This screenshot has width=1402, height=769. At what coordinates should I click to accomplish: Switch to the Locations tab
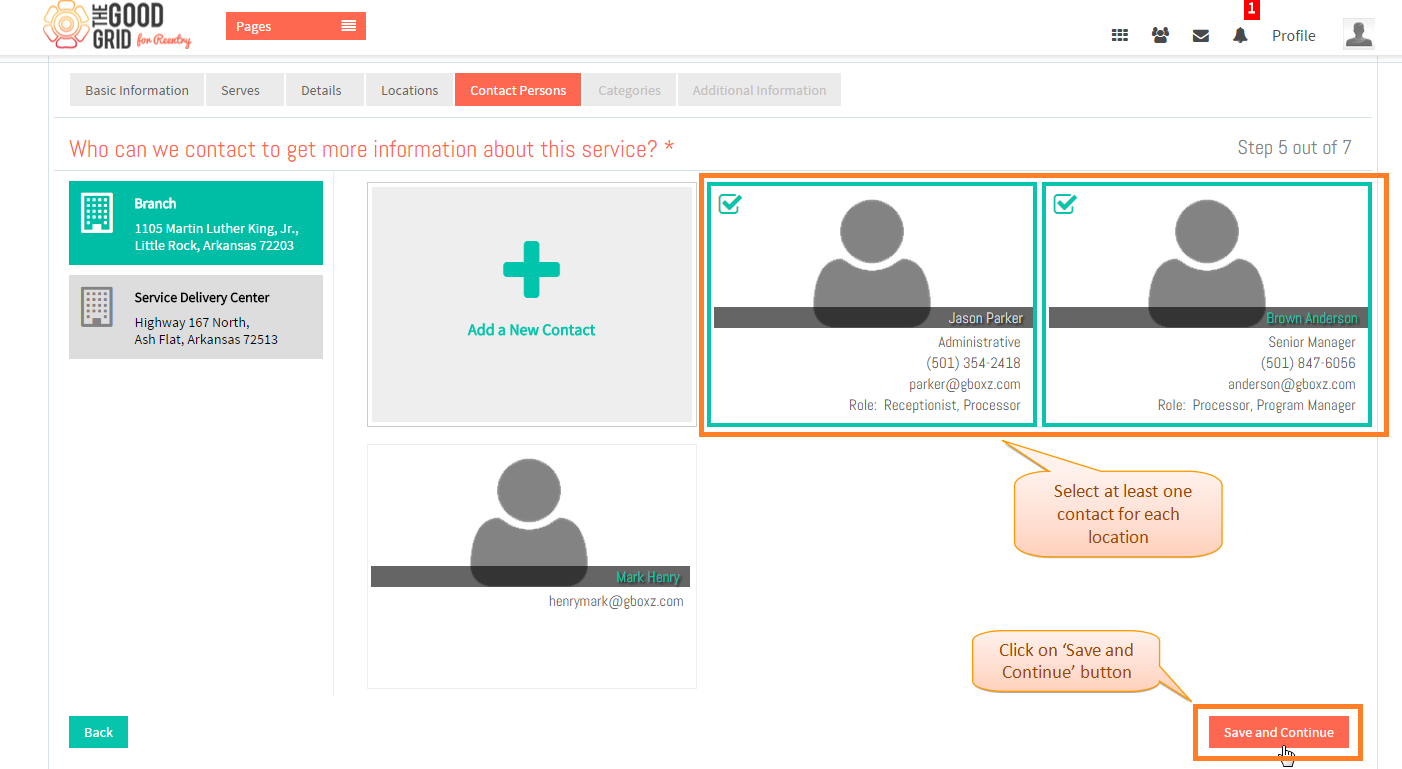(409, 90)
